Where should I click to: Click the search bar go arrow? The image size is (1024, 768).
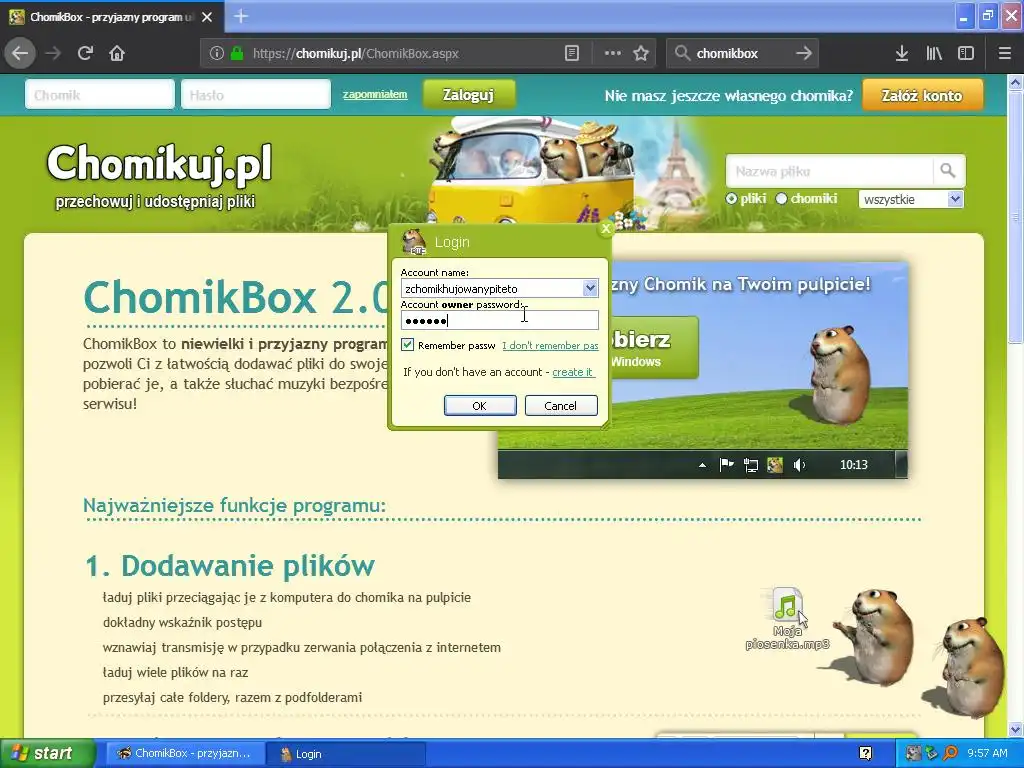coord(804,53)
